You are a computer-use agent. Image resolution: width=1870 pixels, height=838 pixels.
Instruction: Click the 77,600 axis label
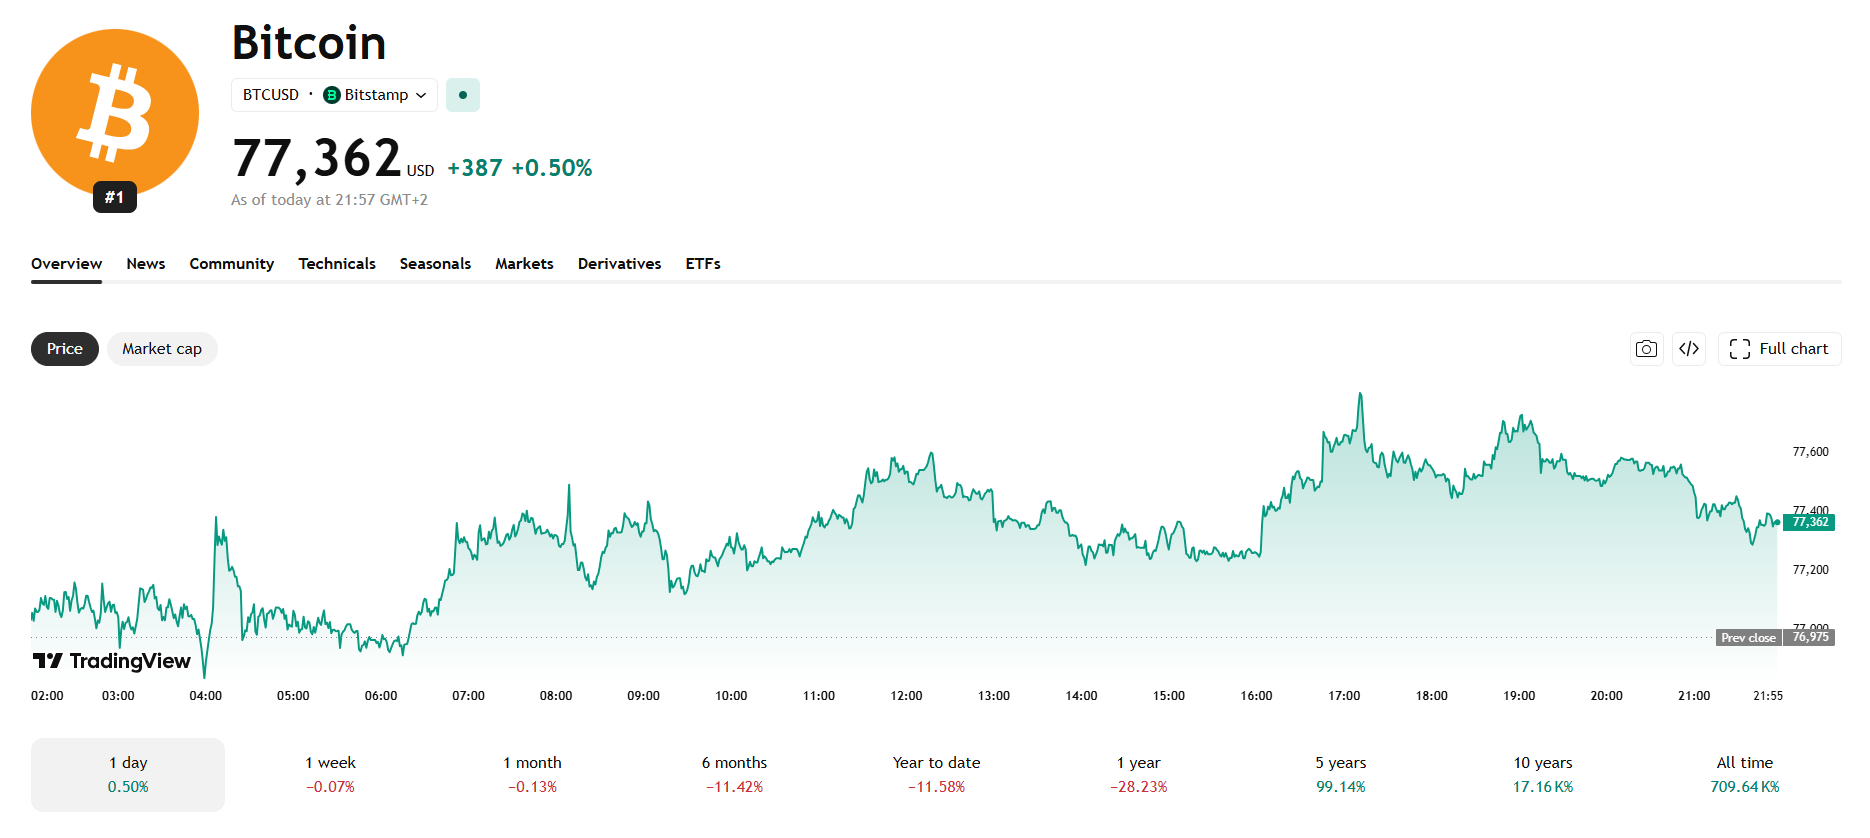tap(1810, 452)
